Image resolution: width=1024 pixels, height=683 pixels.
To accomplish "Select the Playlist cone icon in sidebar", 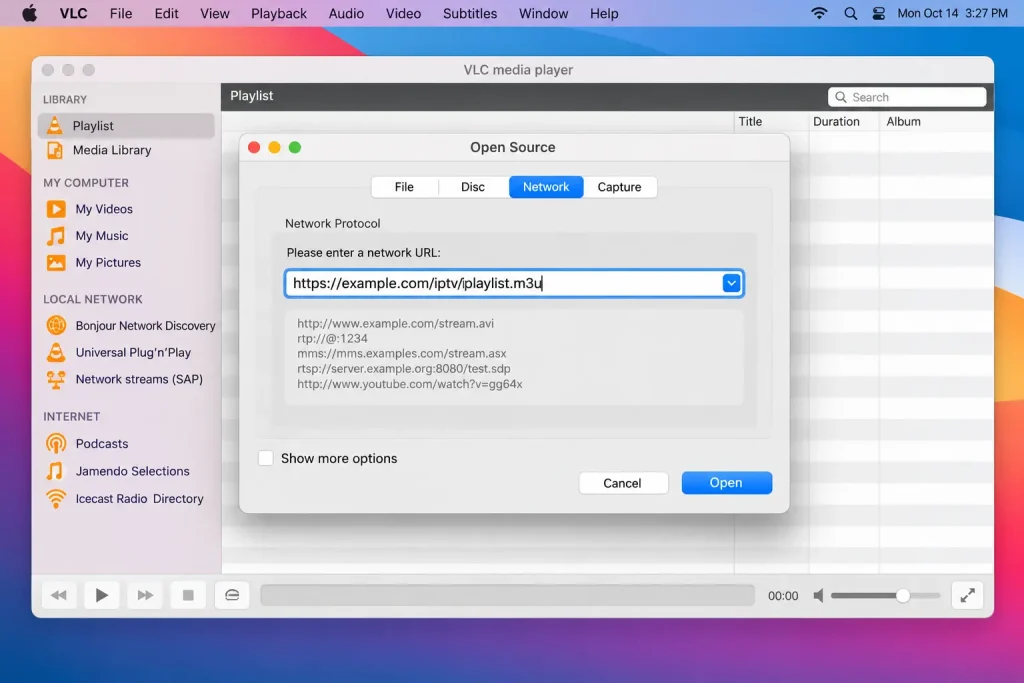I will coord(55,125).
